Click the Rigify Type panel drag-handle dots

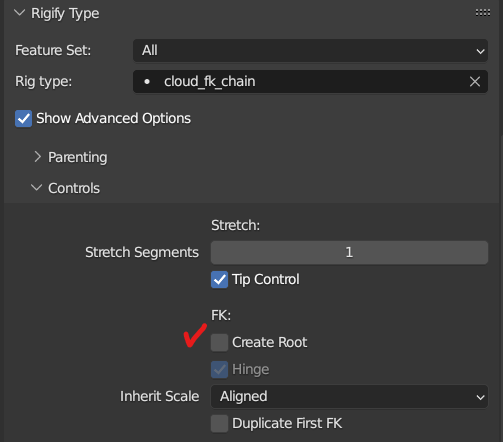tap(483, 13)
